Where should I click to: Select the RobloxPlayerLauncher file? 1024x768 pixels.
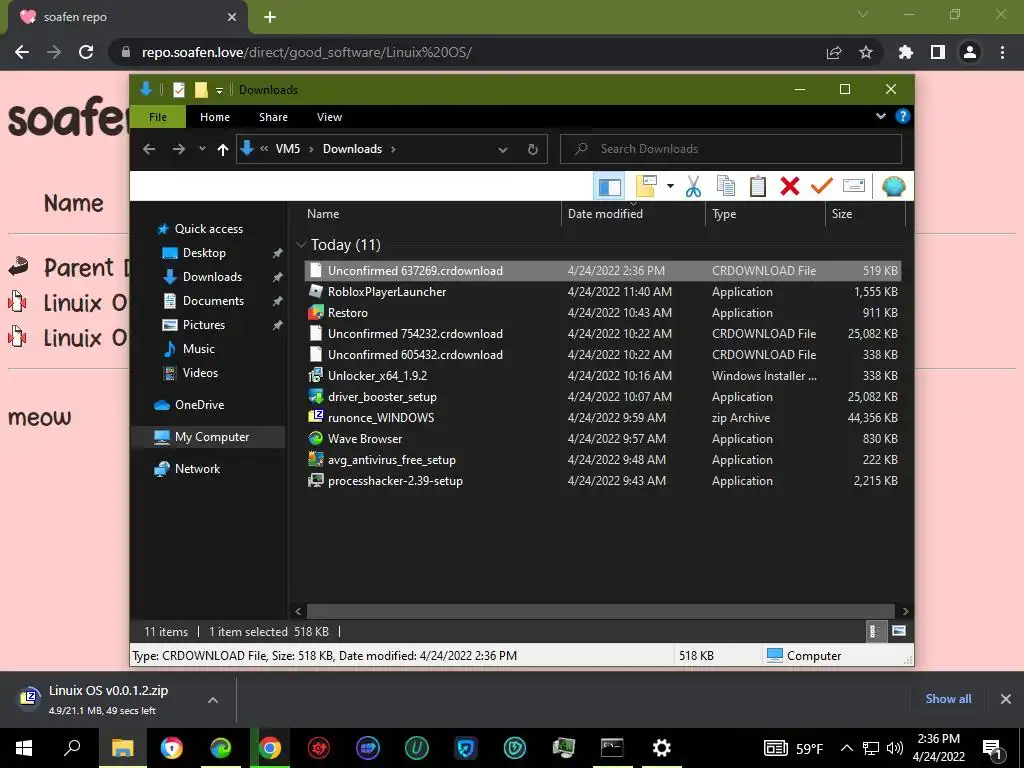(x=603, y=292)
